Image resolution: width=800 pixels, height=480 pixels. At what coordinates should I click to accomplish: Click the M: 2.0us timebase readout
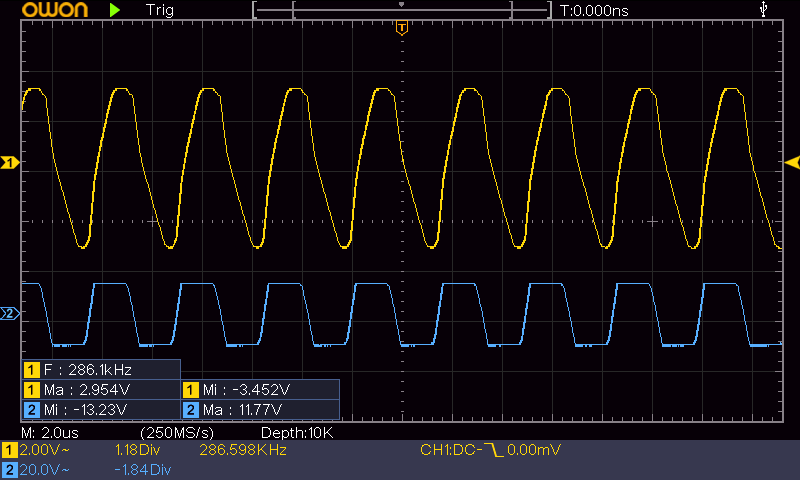pyautogui.click(x=50, y=433)
